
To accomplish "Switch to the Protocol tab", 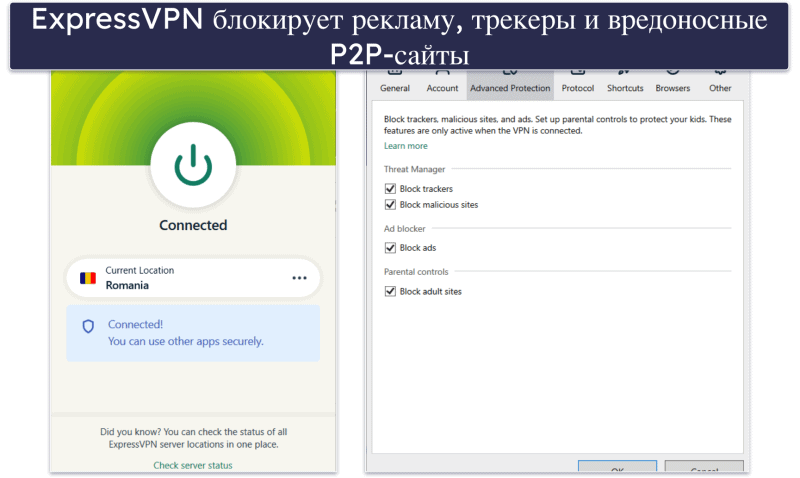I will pos(578,84).
